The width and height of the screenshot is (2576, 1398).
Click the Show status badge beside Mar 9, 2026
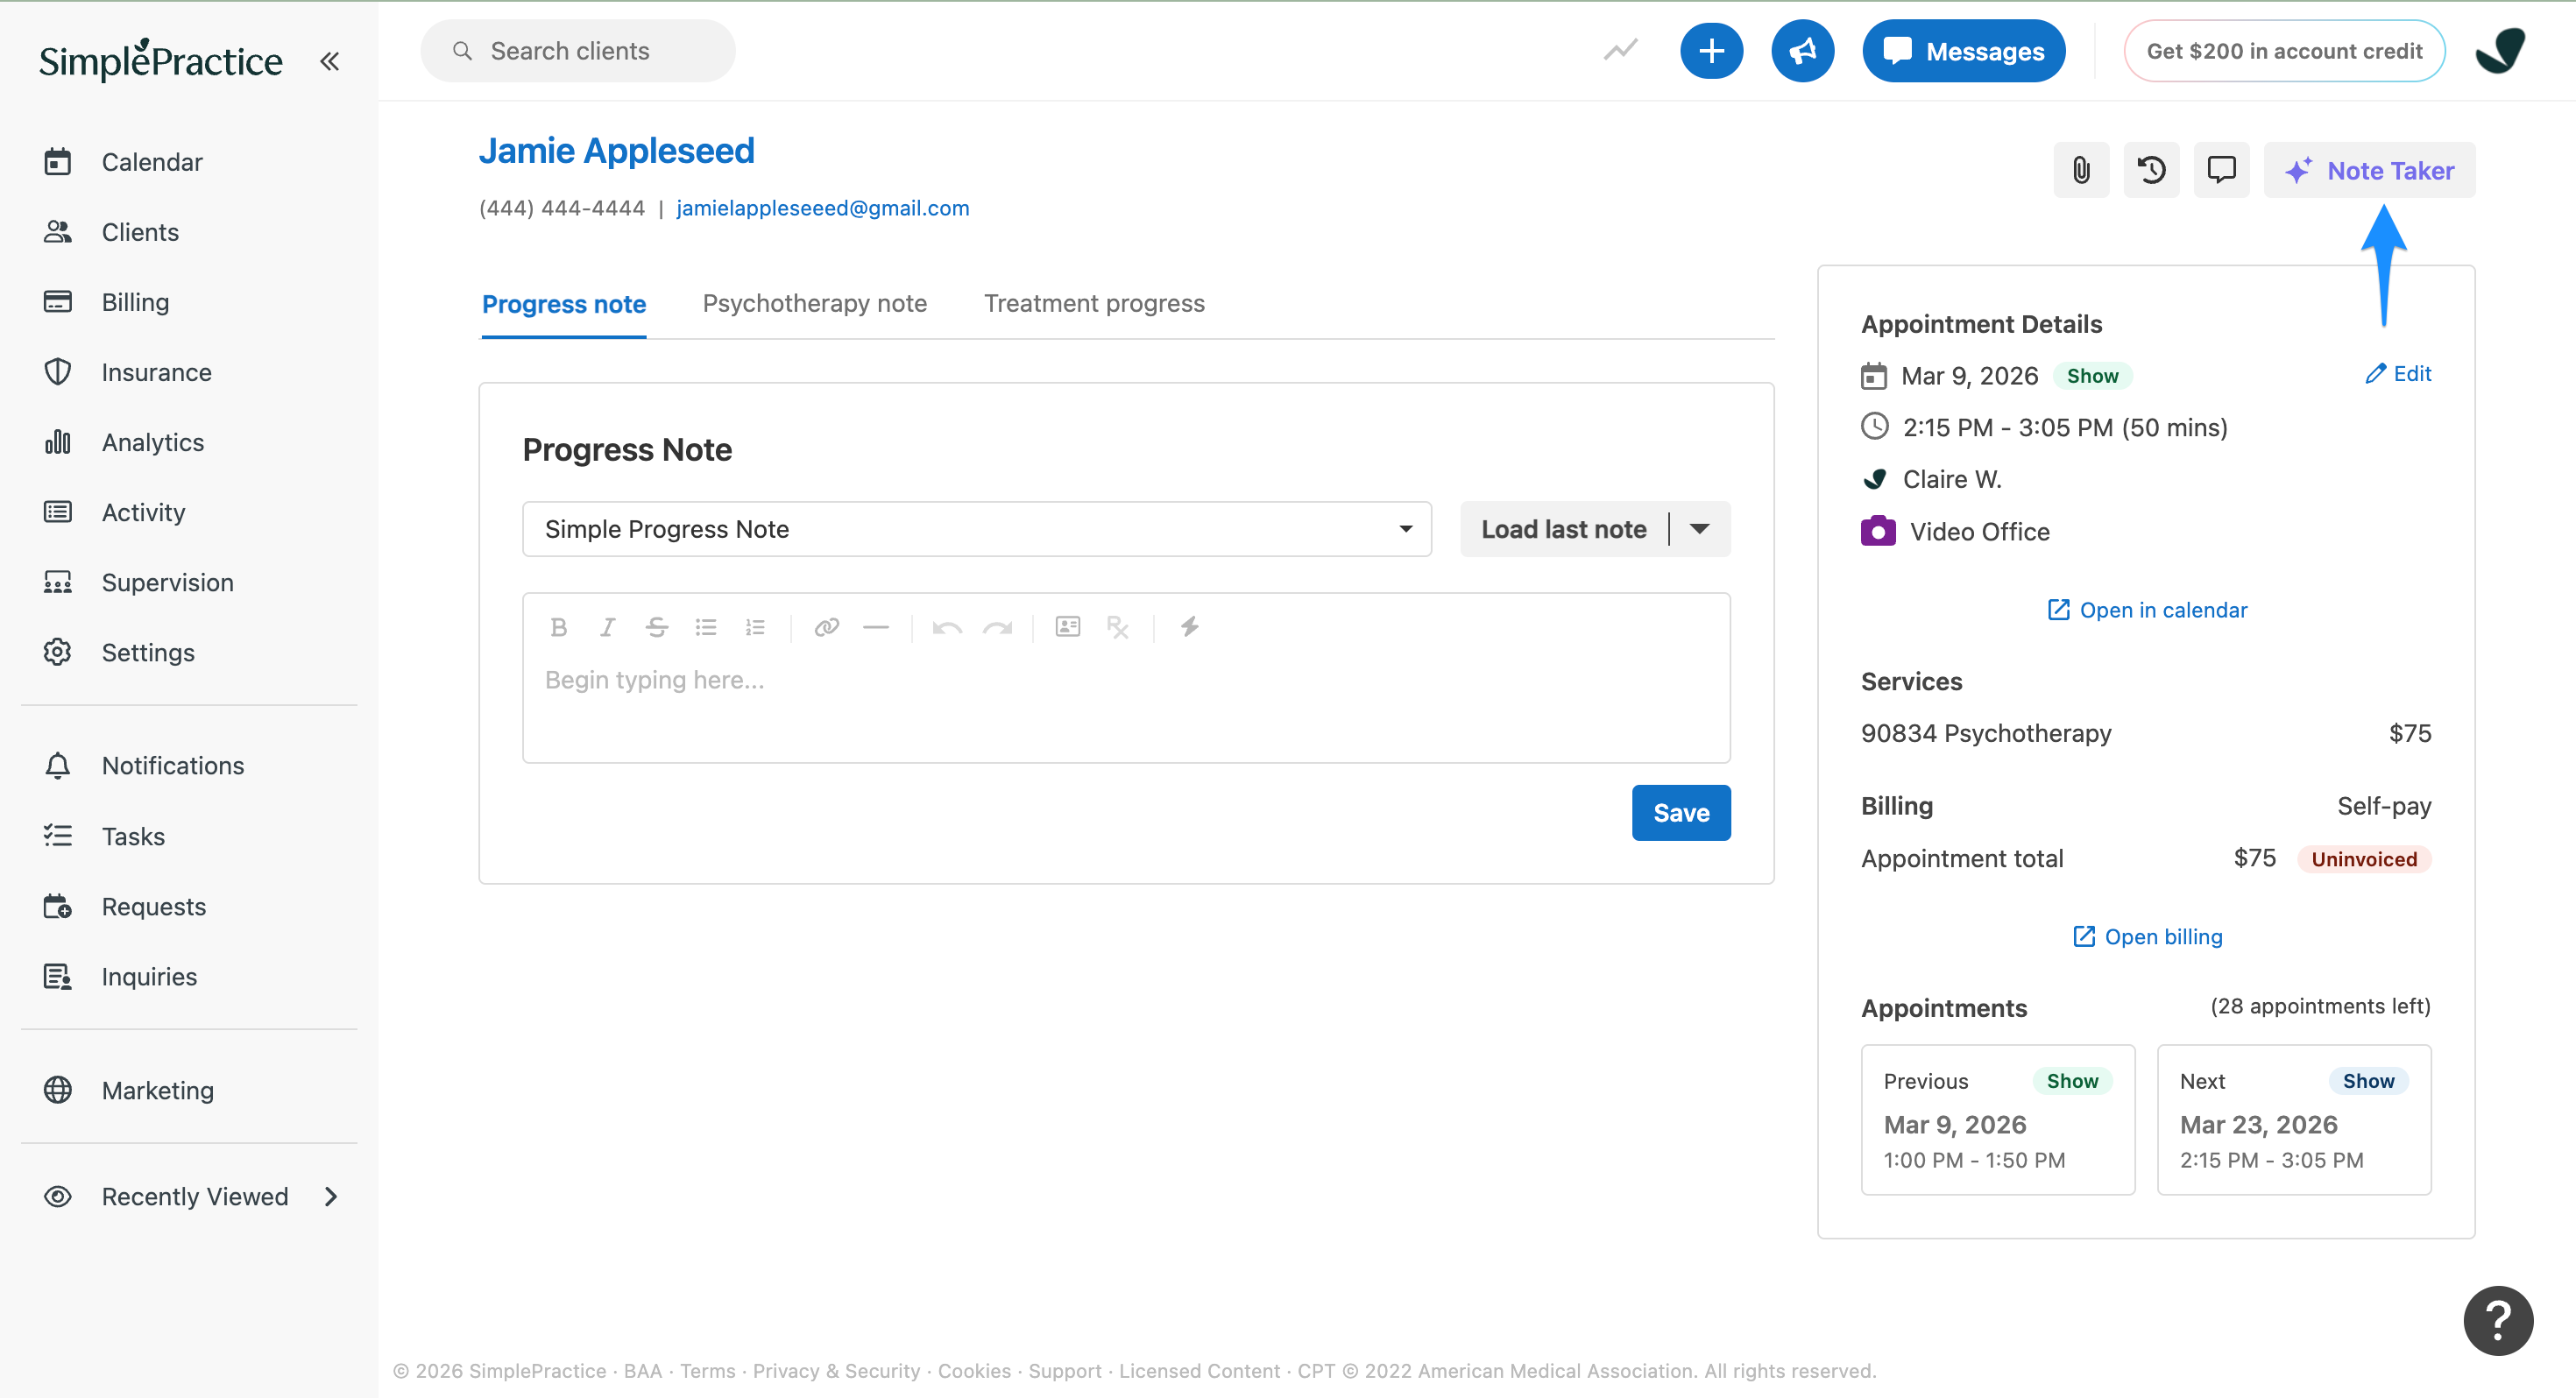point(2092,376)
